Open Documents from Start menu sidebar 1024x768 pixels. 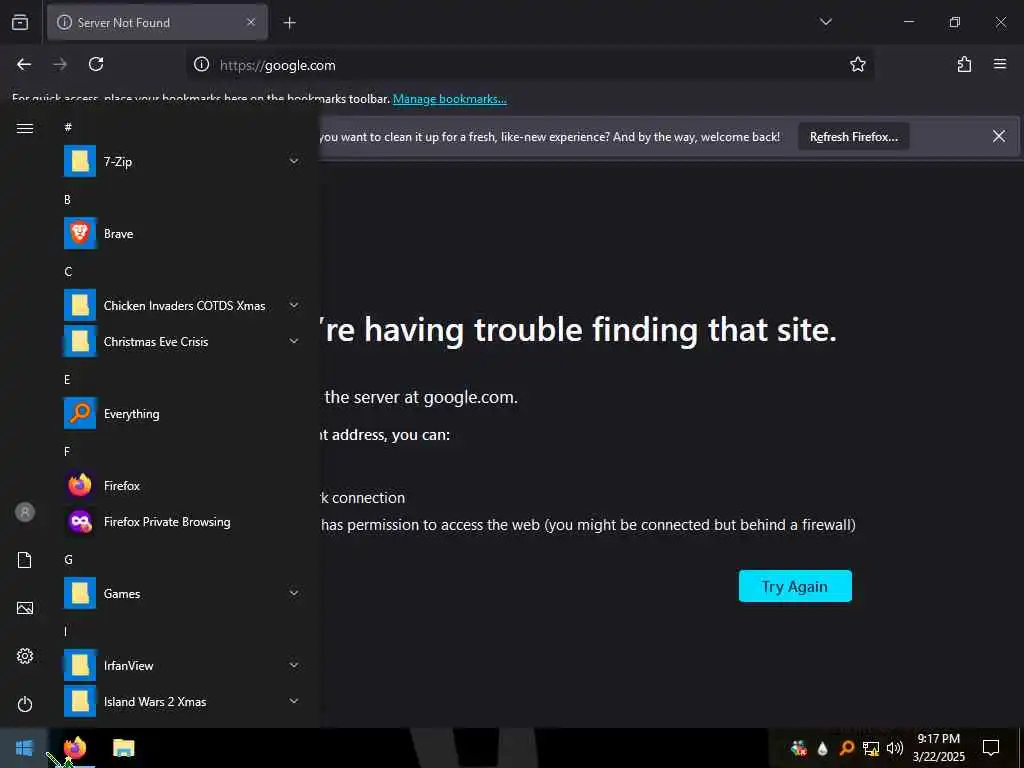point(25,560)
